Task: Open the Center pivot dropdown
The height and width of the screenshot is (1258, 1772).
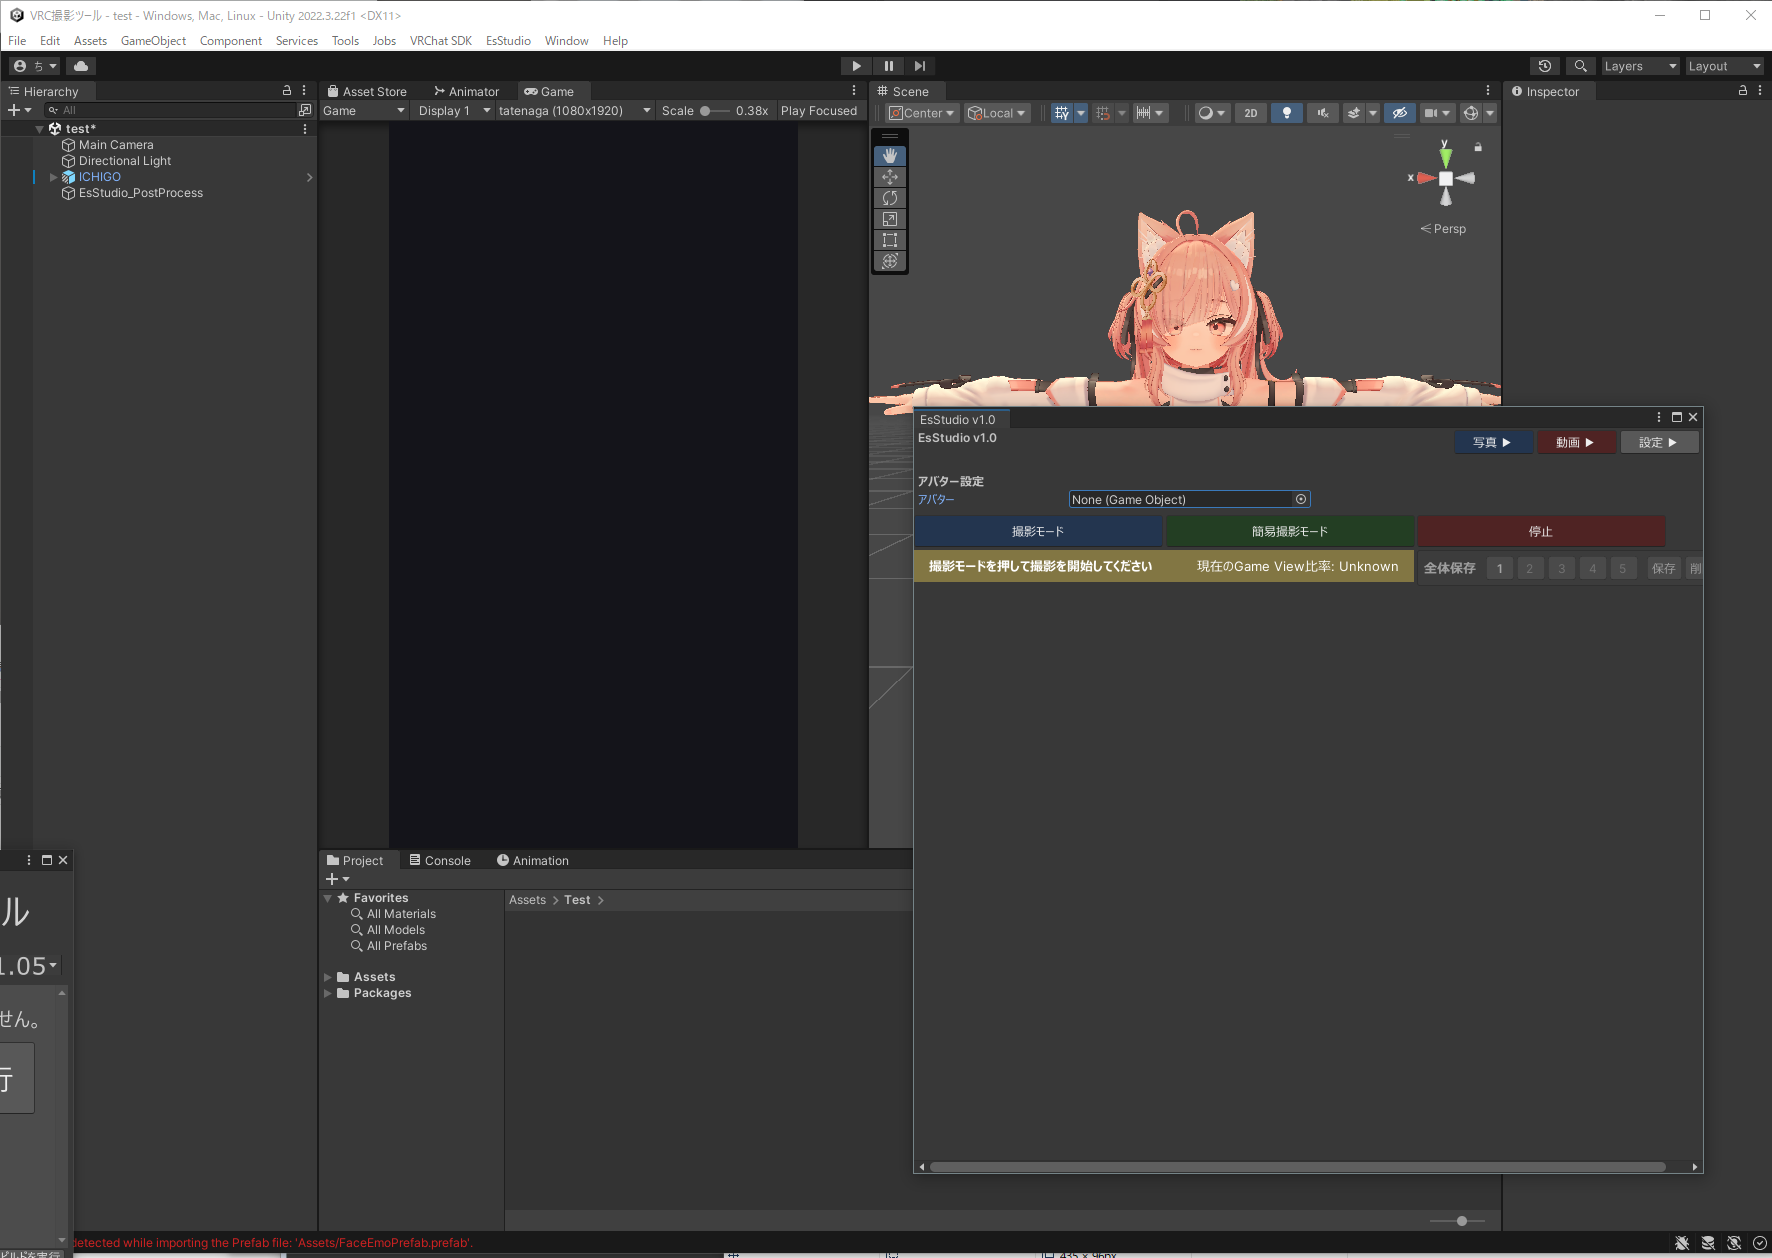Action: click(x=922, y=113)
